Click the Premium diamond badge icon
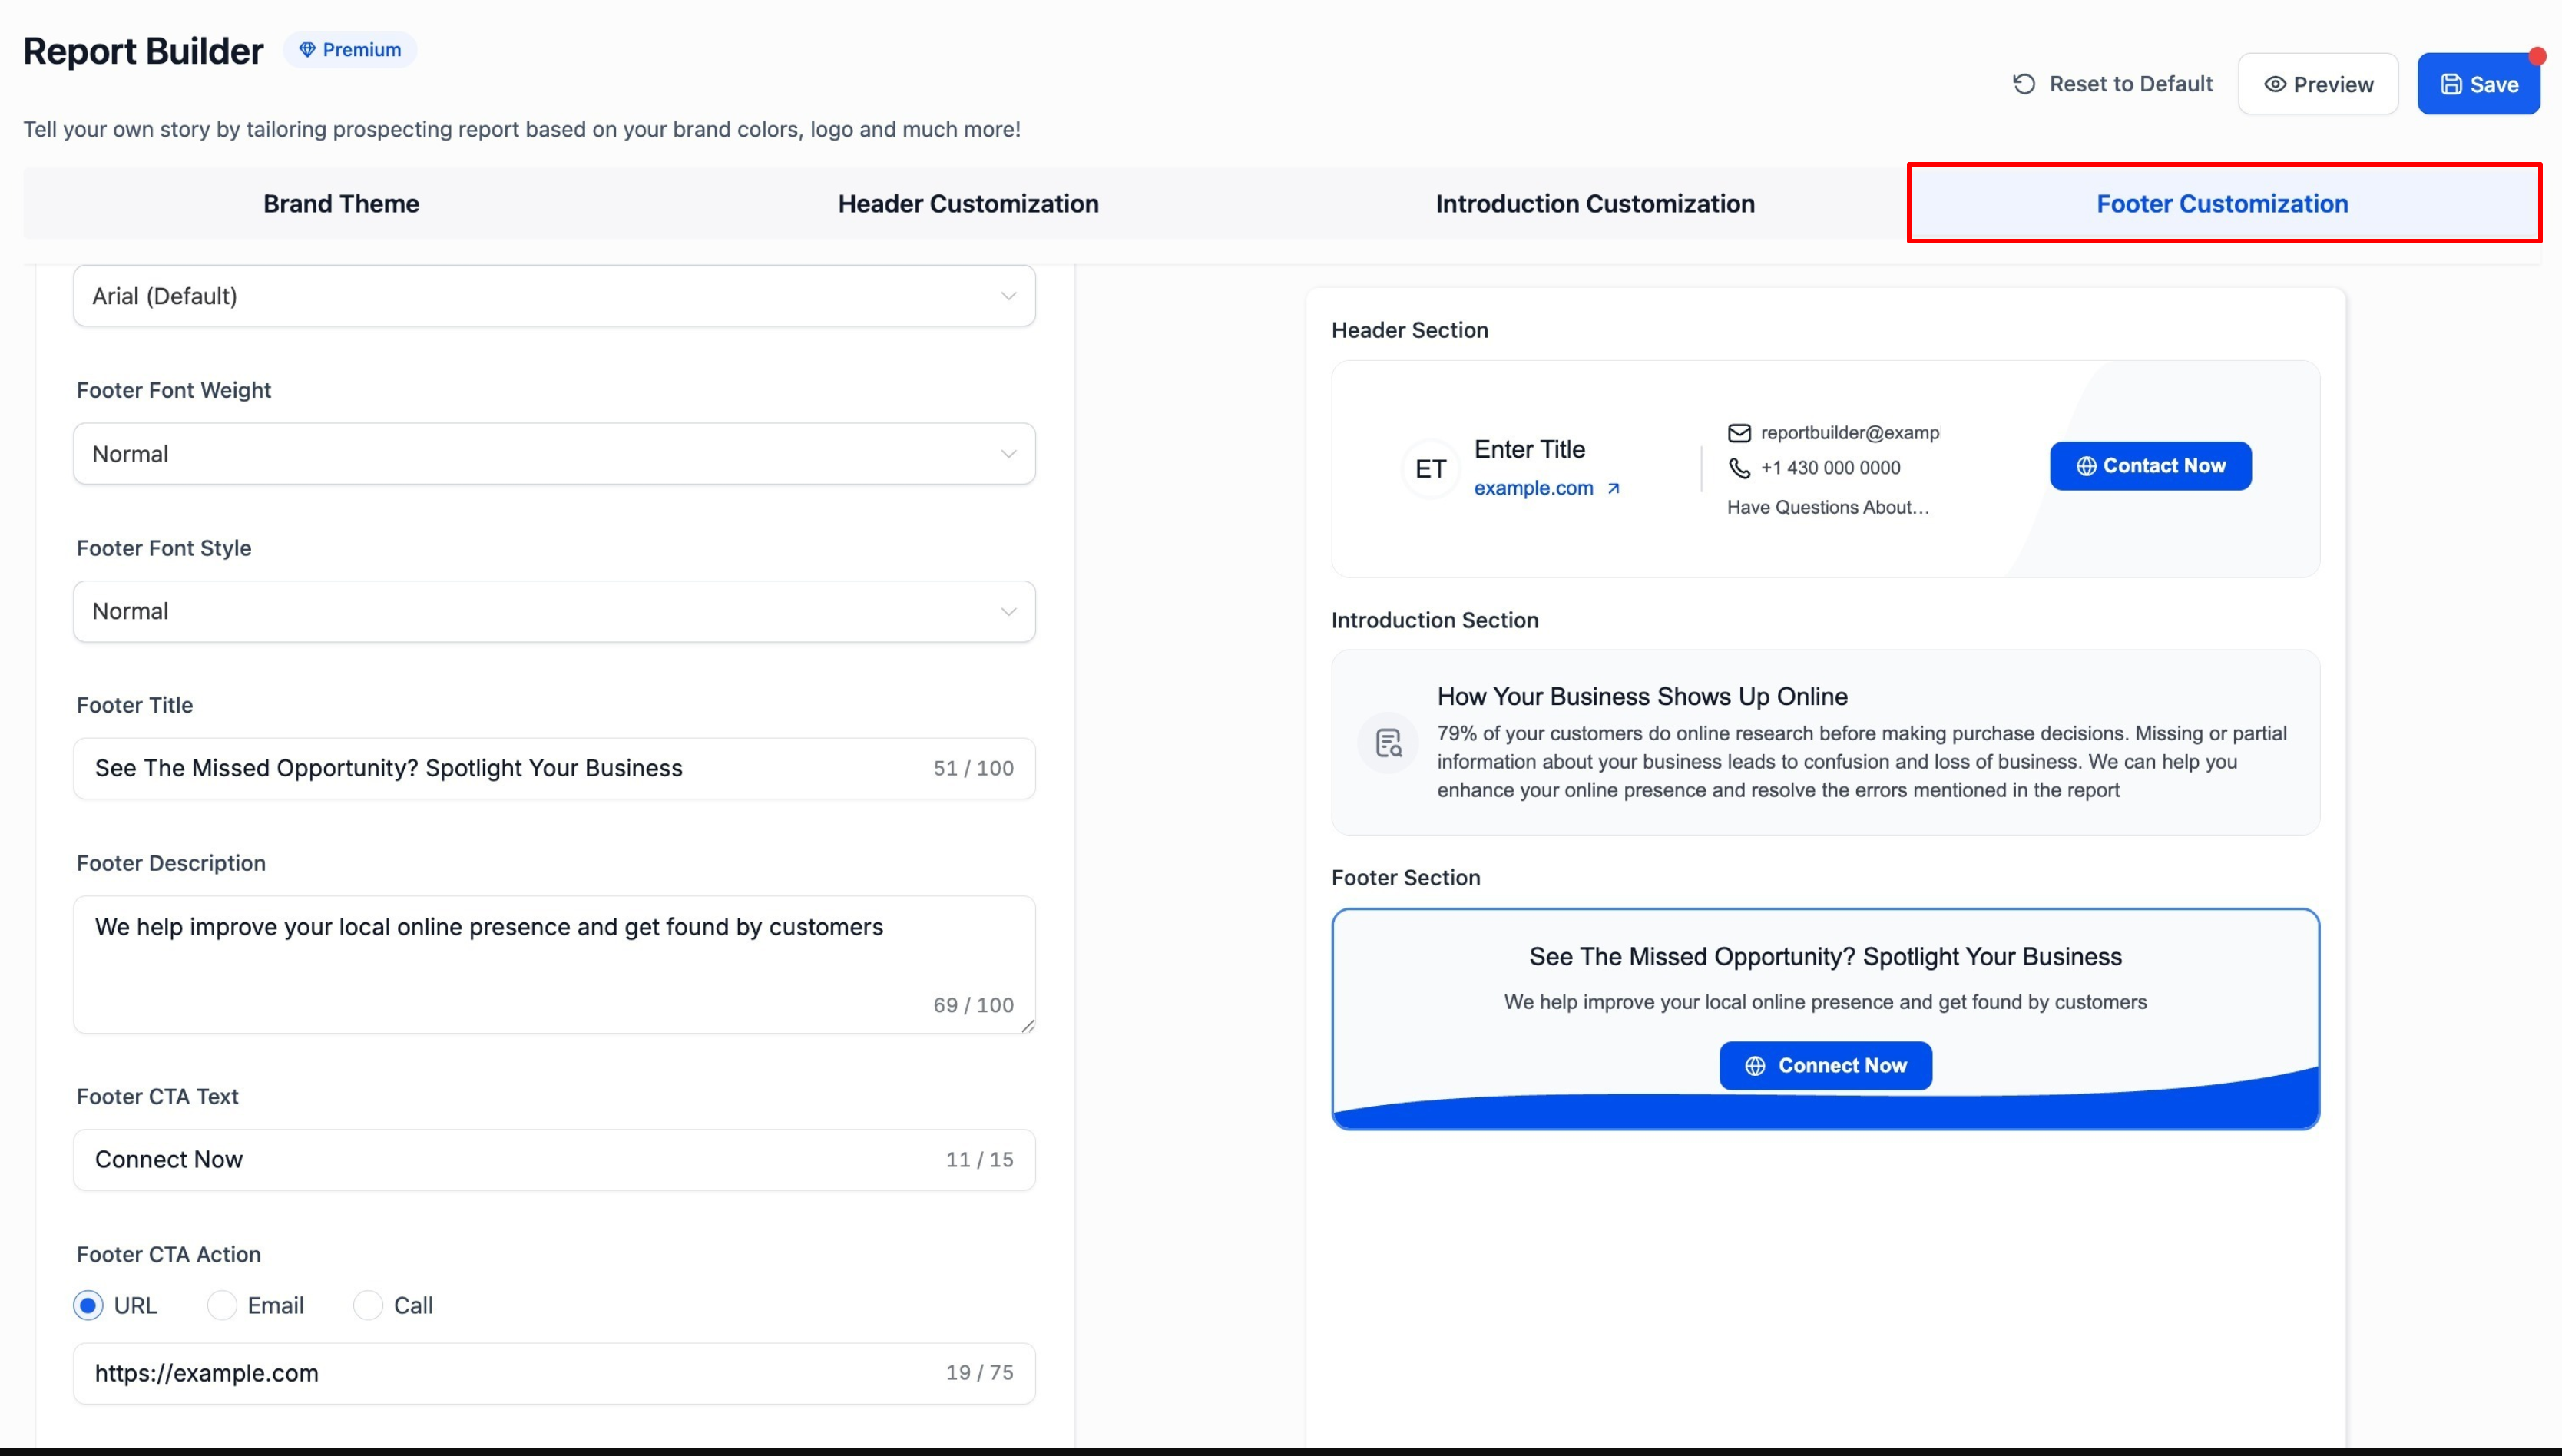 308,50
